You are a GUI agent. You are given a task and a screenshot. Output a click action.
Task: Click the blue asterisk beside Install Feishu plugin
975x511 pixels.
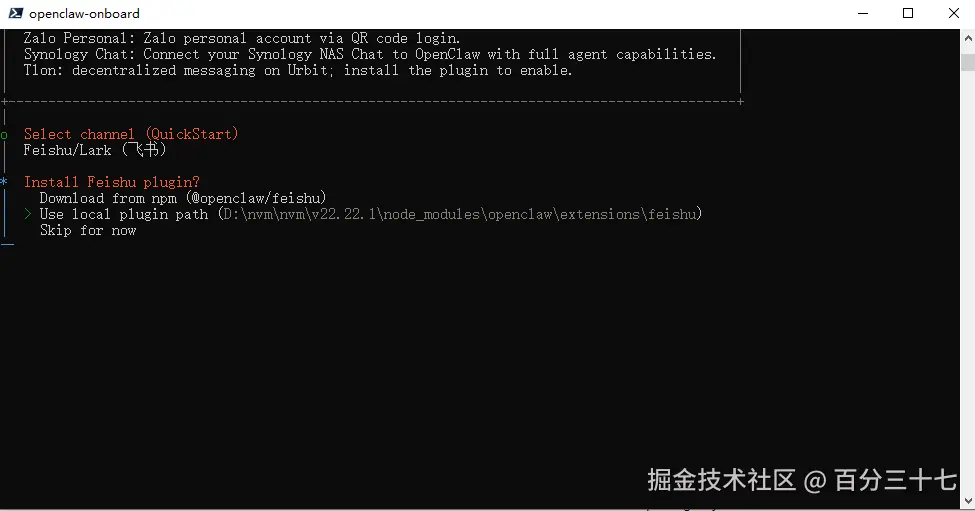click(5, 182)
